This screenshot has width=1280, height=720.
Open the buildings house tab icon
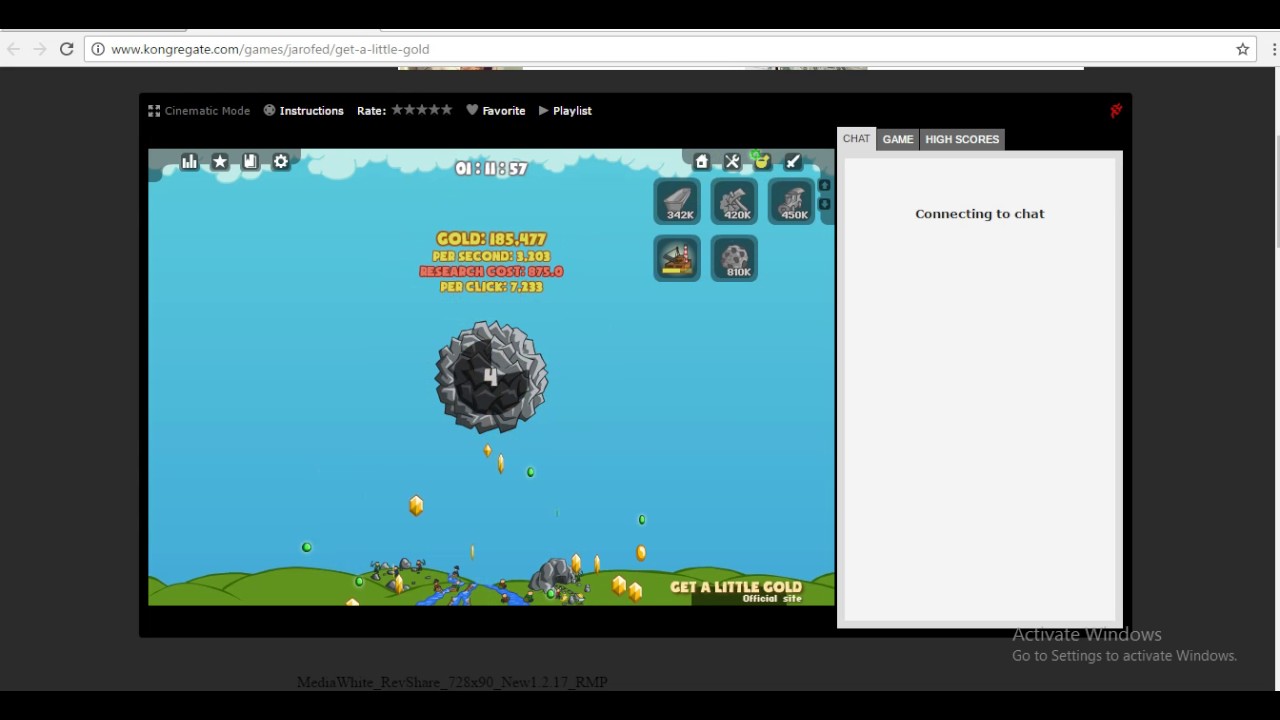702,162
